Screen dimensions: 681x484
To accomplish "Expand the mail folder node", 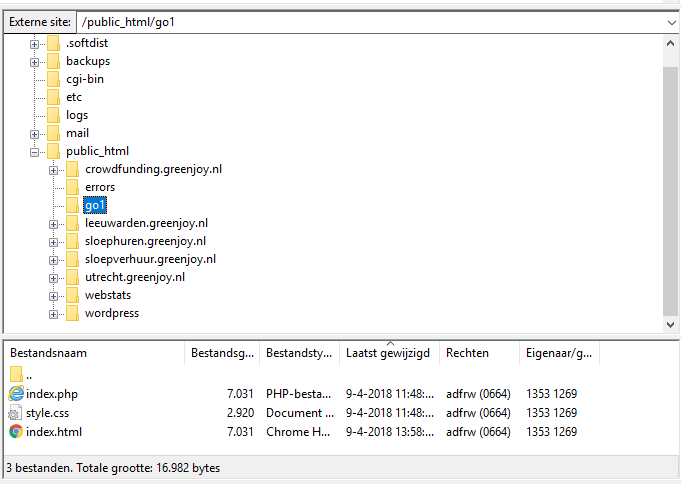I will [x=34, y=134].
